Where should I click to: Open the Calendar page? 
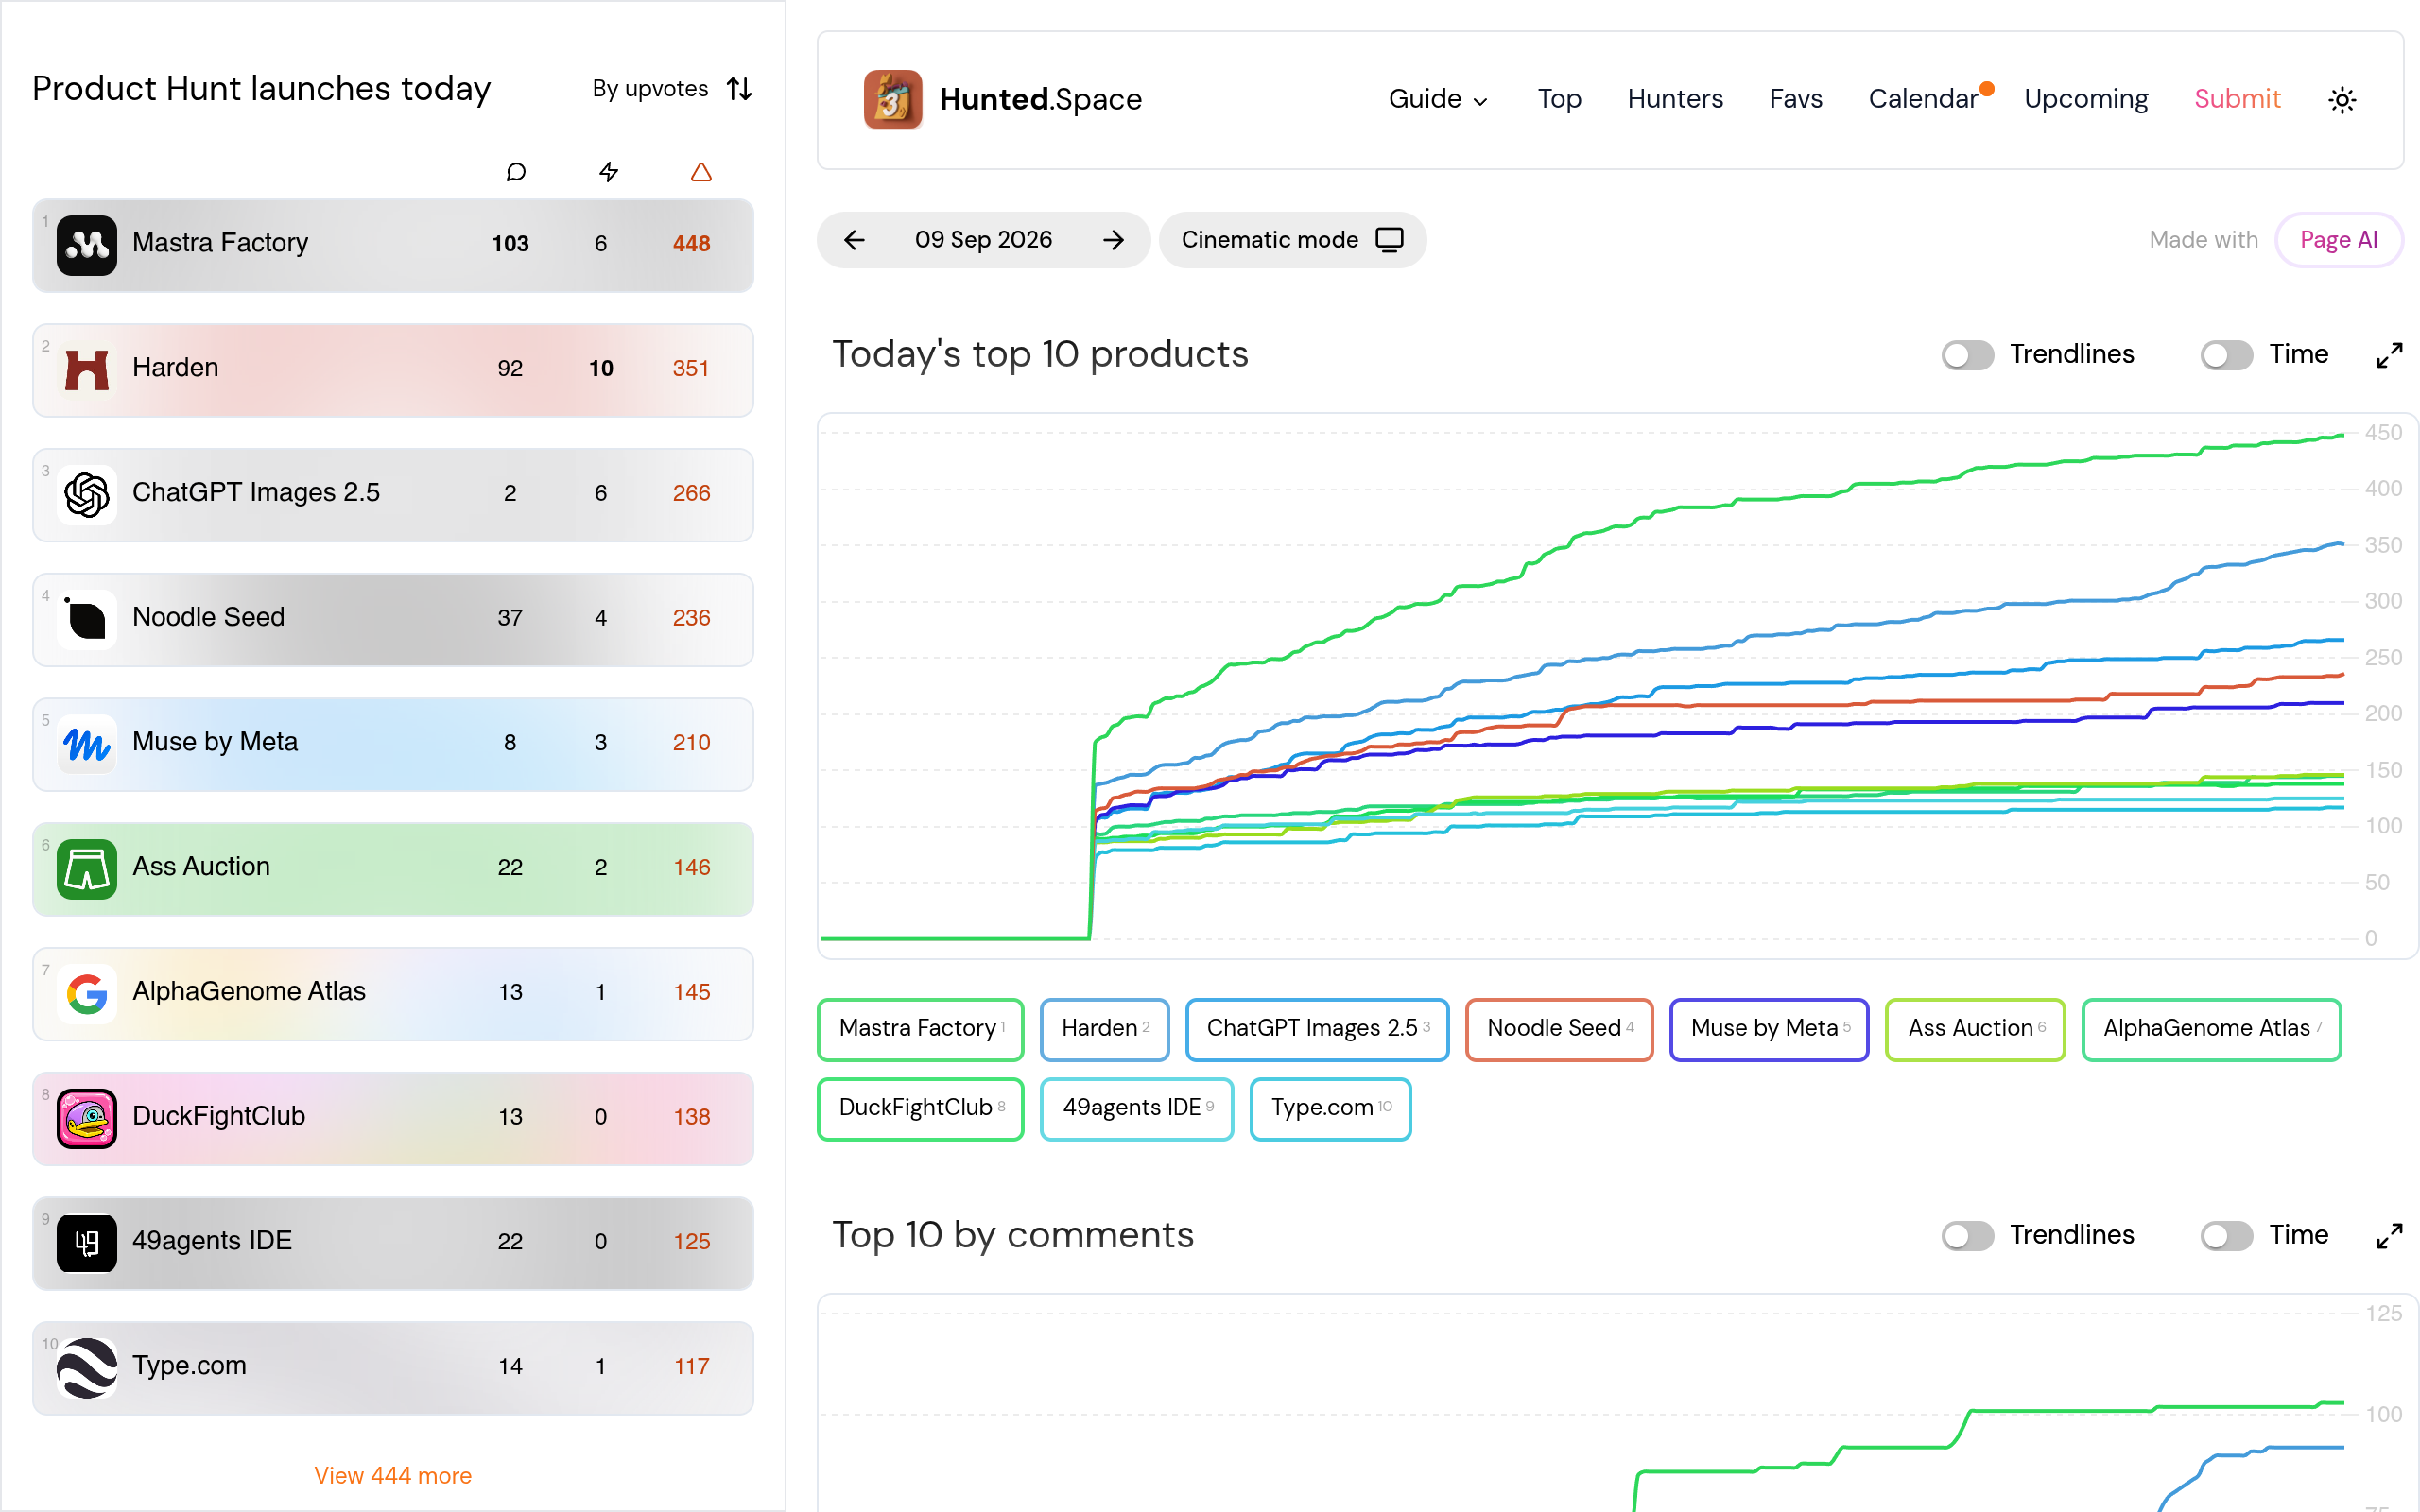click(x=1923, y=99)
